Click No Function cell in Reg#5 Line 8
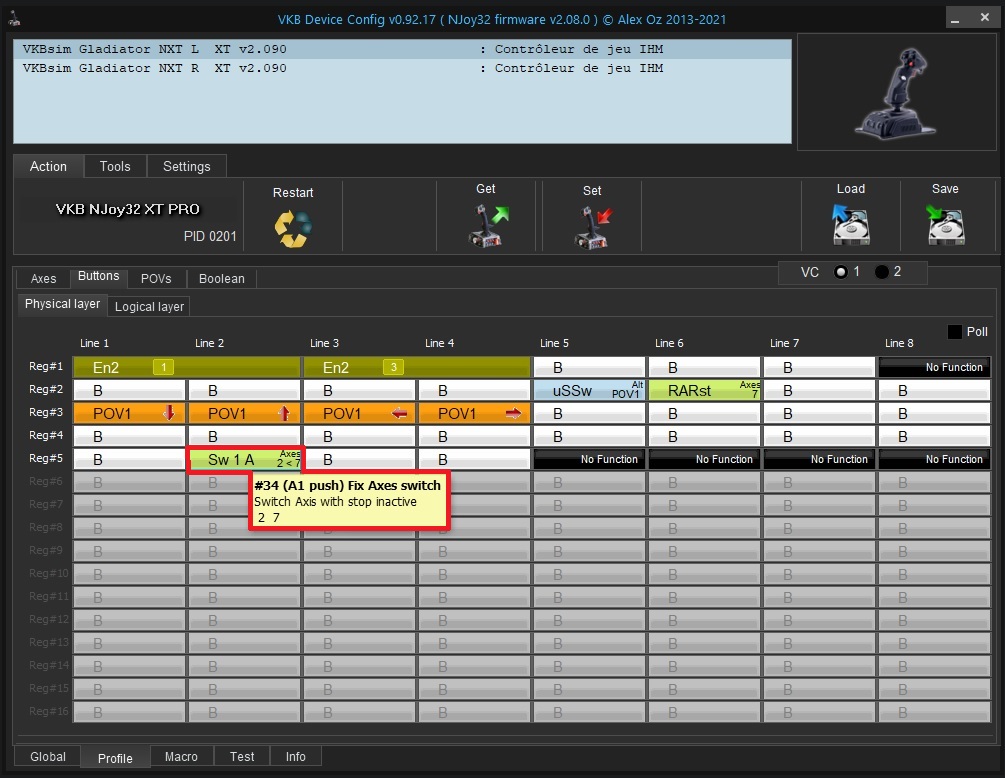This screenshot has height=778, width=1005. (x=934, y=459)
